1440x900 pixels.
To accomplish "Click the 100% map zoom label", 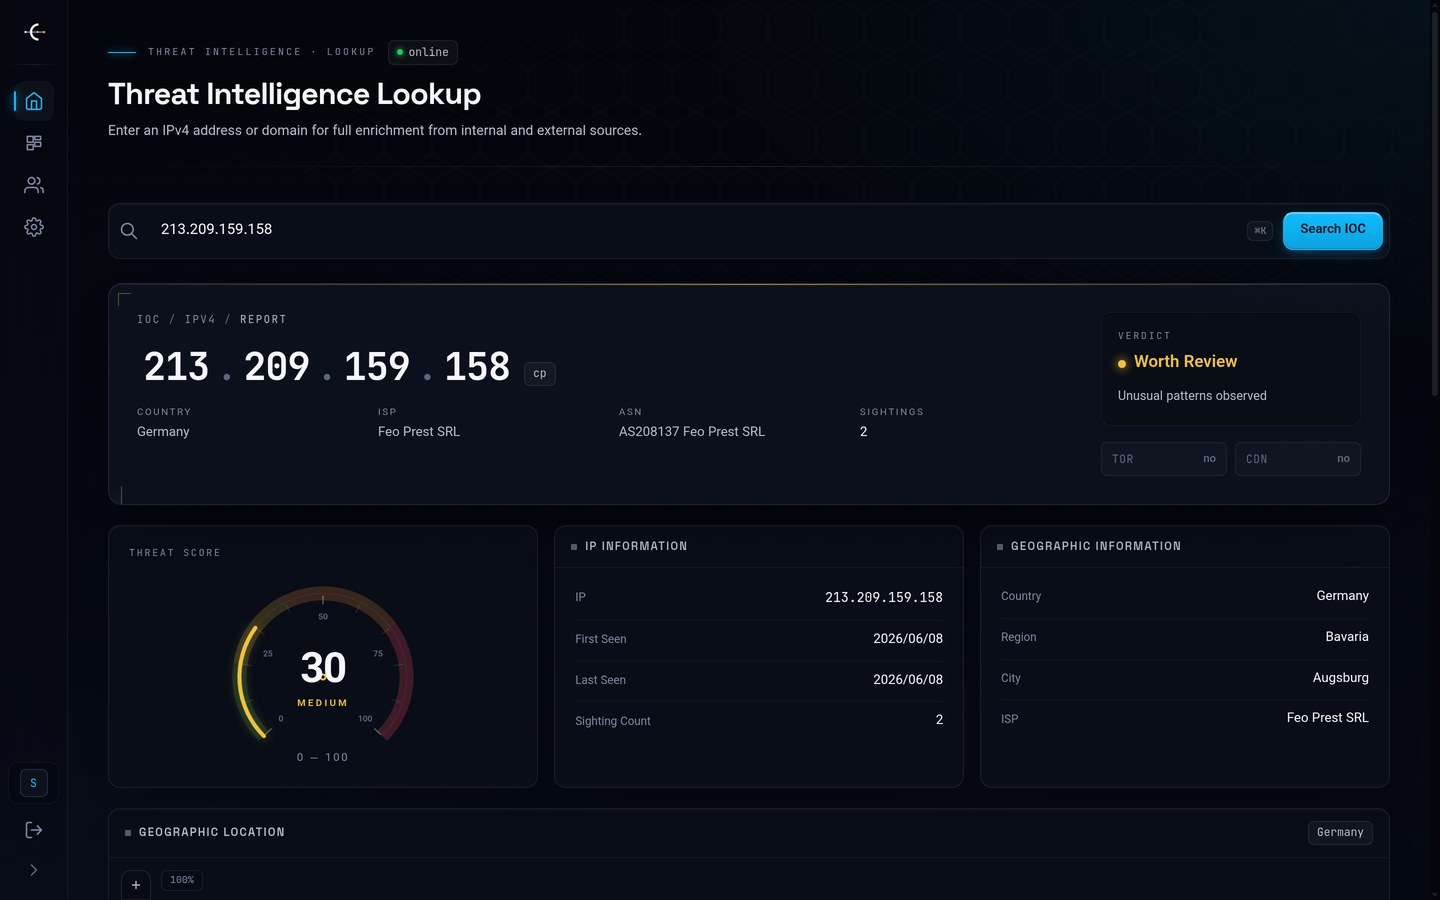I will point(182,880).
